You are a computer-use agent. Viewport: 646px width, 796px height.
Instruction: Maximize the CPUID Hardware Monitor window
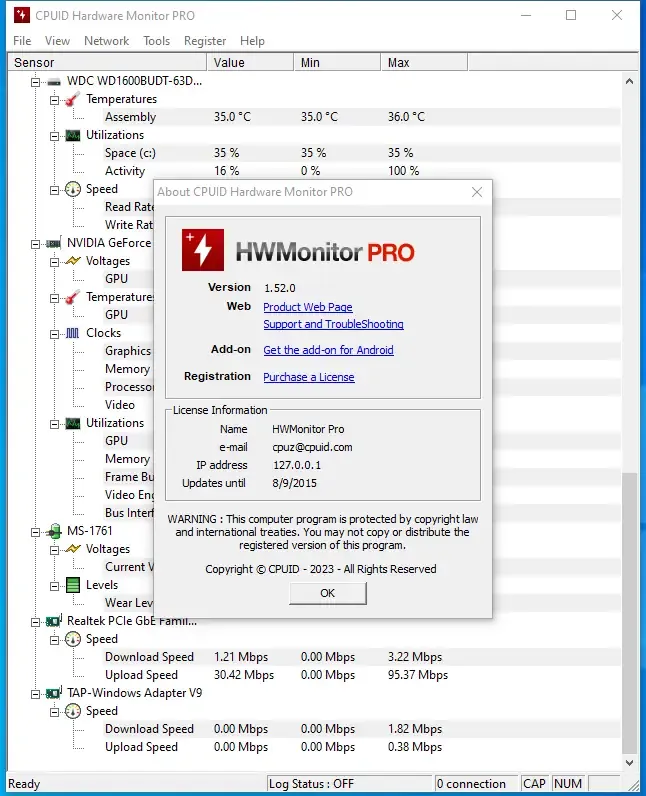coord(571,15)
